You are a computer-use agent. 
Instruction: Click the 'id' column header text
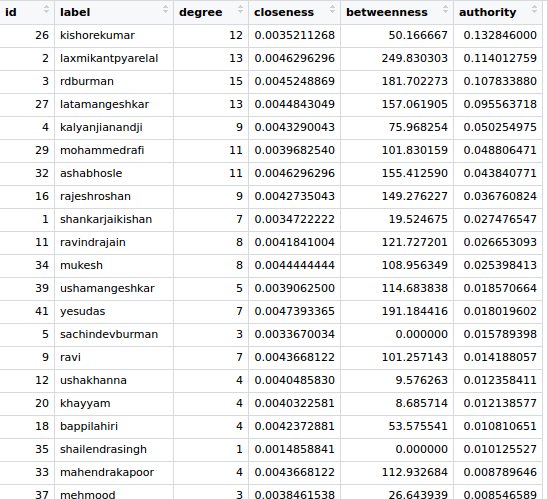tap(11, 12)
